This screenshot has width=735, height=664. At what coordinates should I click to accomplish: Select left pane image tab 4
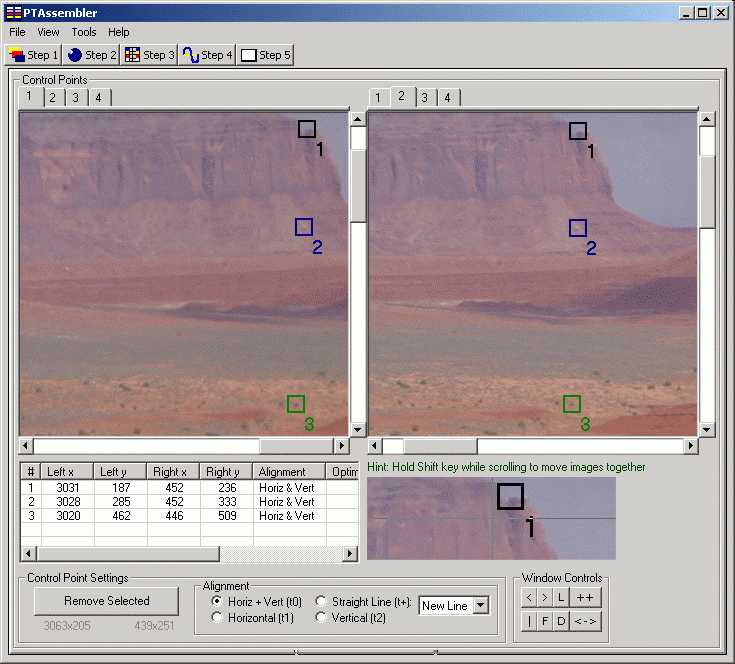(x=98, y=98)
